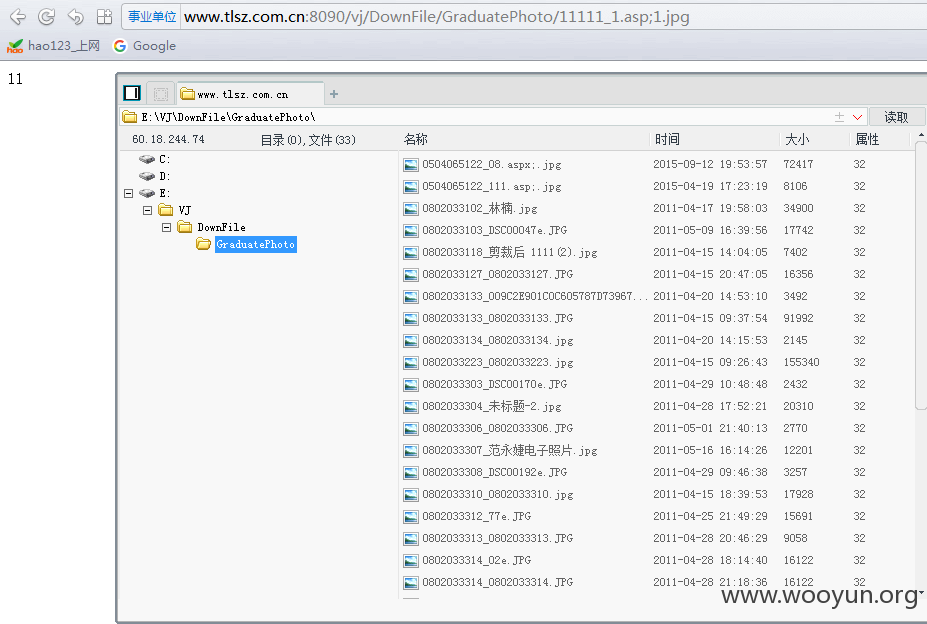The width and height of the screenshot is (927, 624).
Task: Add a new tab with plus button
Action: pos(334,93)
